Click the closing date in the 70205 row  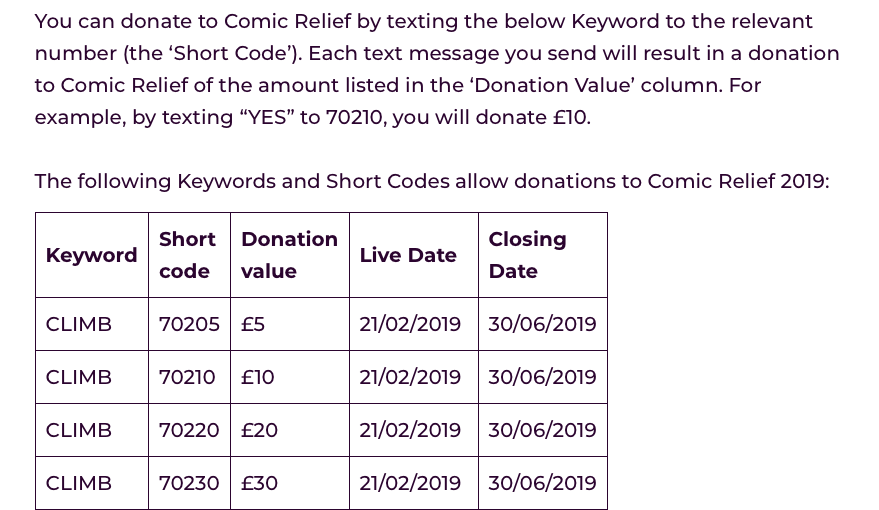[x=542, y=324]
